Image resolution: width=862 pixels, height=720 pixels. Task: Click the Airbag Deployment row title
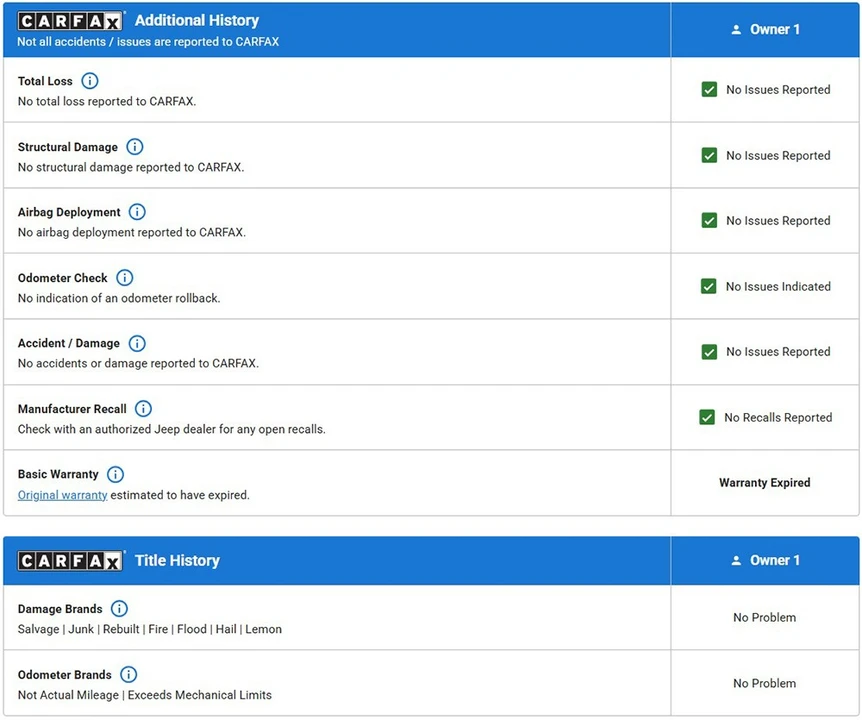click(x=69, y=213)
